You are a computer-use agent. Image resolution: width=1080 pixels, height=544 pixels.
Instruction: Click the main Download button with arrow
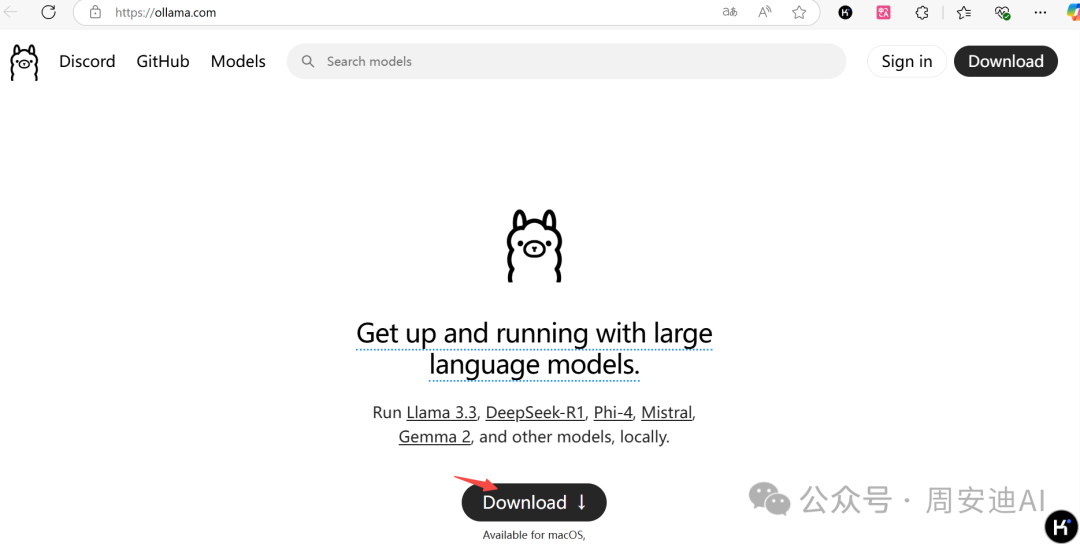[534, 502]
